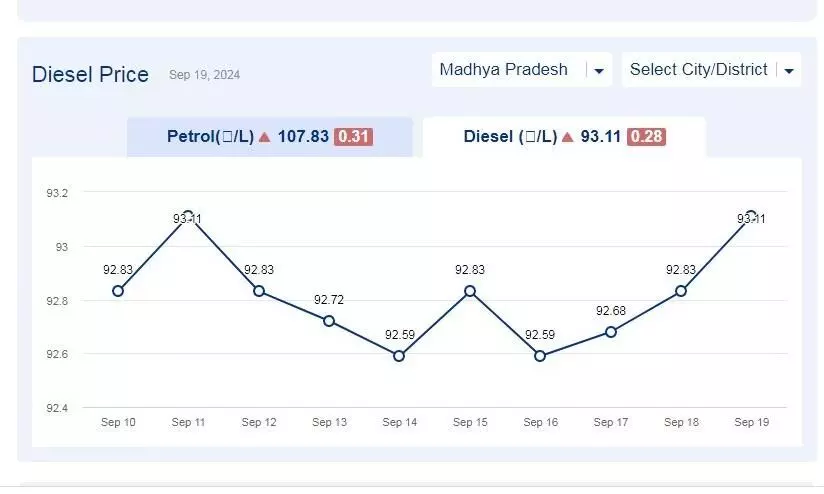Viewport: 824px width, 494px height.
Task: Click the Sep 15 data point marker
Action: [470, 291]
